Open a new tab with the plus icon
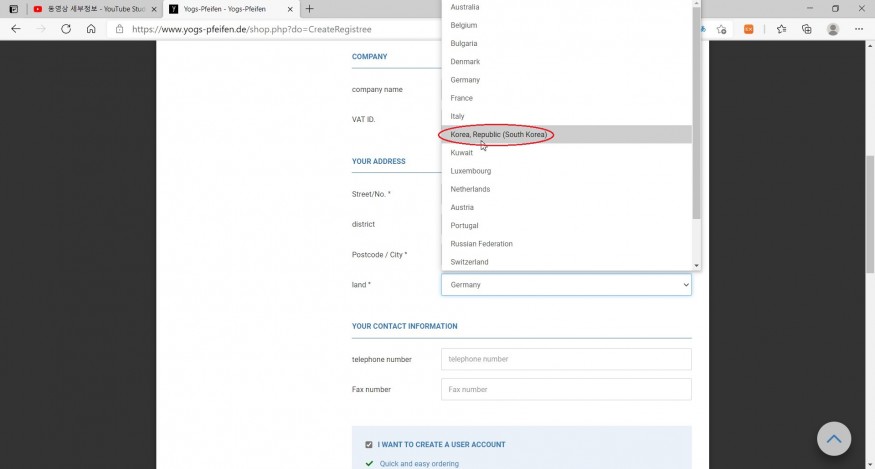 [x=310, y=9]
